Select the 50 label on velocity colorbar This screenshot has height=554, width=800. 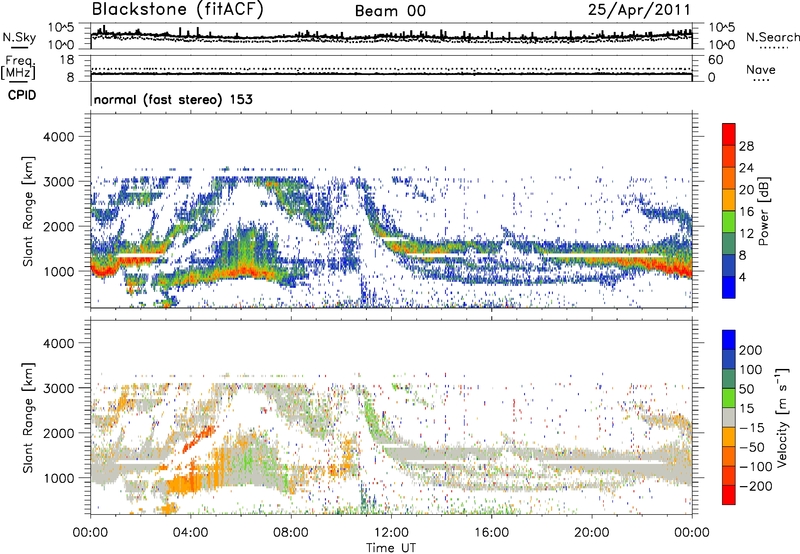[746, 389]
